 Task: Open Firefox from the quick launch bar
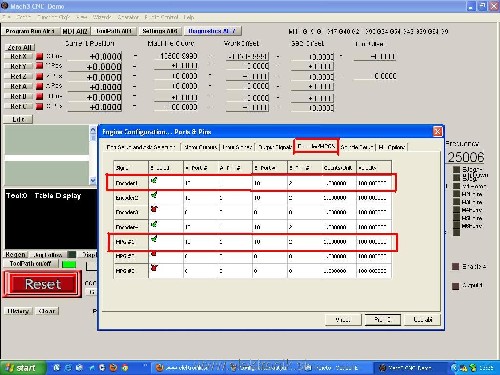[x=113, y=368]
